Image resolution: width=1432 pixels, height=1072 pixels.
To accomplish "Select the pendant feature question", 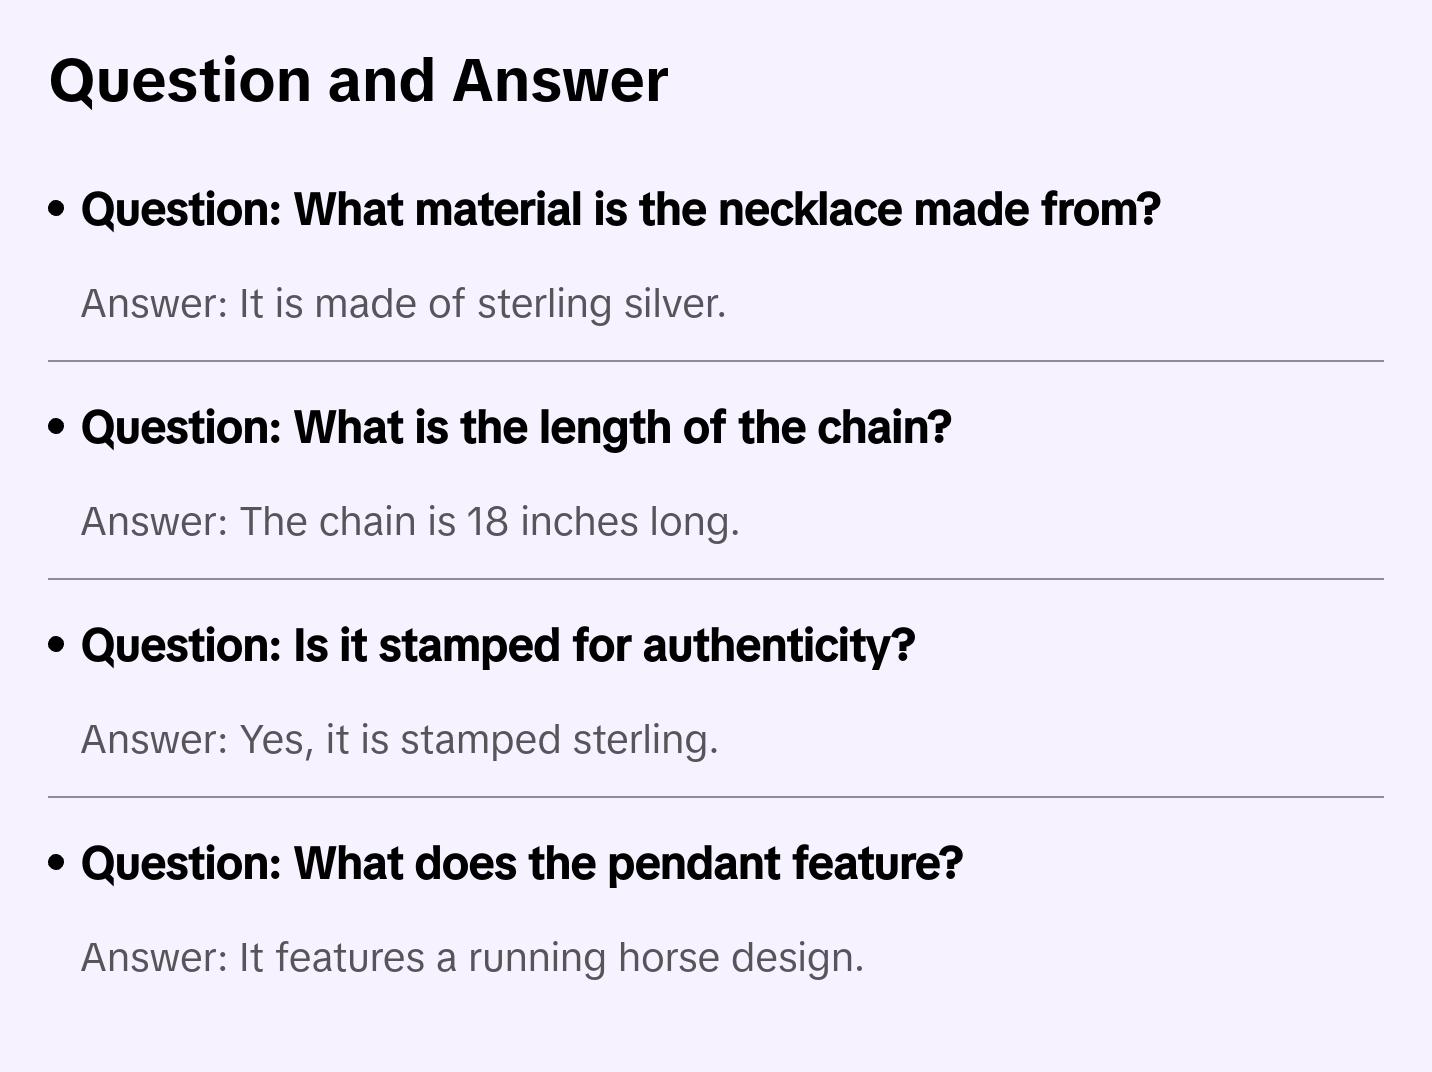I will (521, 864).
